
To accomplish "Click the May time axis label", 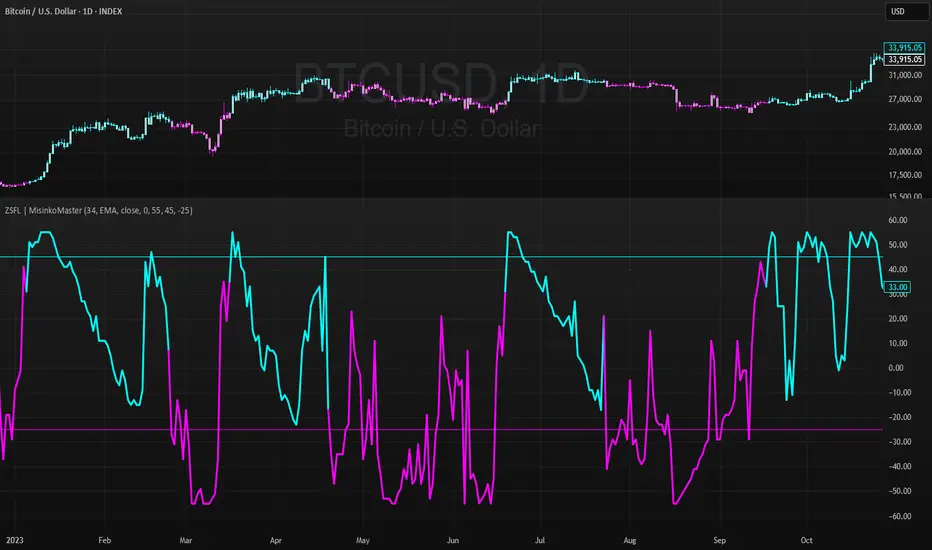I will [363, 540].
